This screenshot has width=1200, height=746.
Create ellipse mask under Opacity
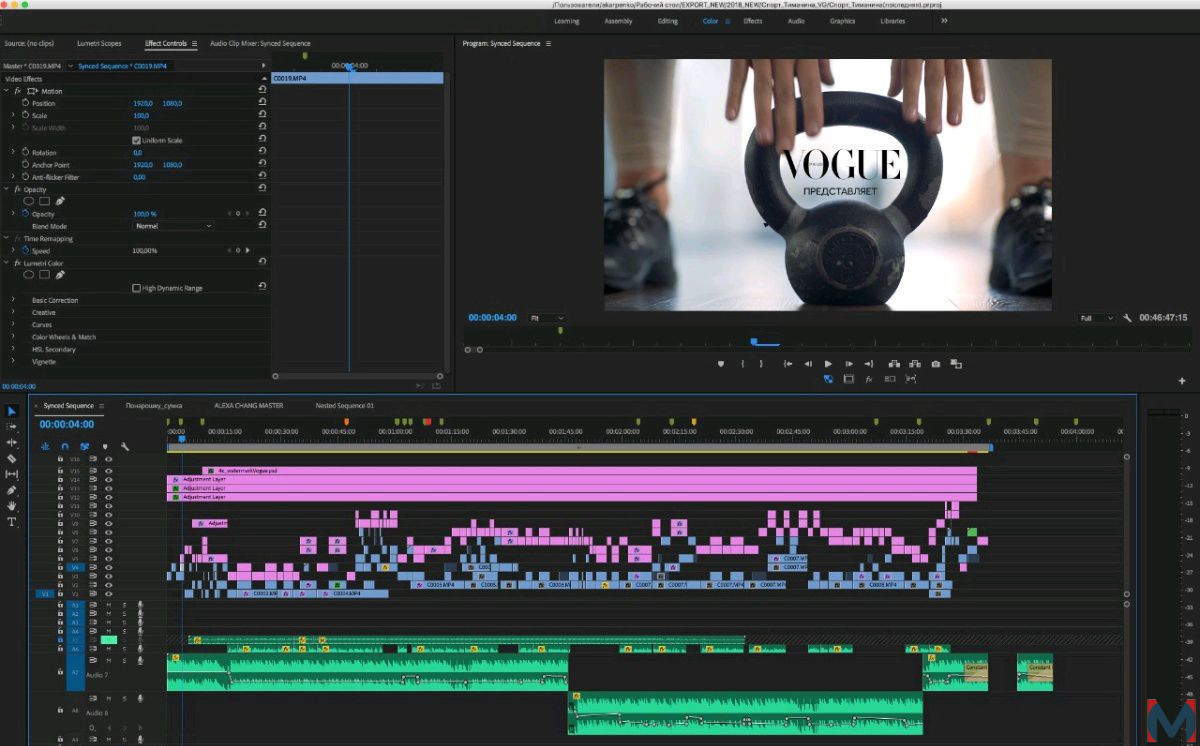click(28, 200)
